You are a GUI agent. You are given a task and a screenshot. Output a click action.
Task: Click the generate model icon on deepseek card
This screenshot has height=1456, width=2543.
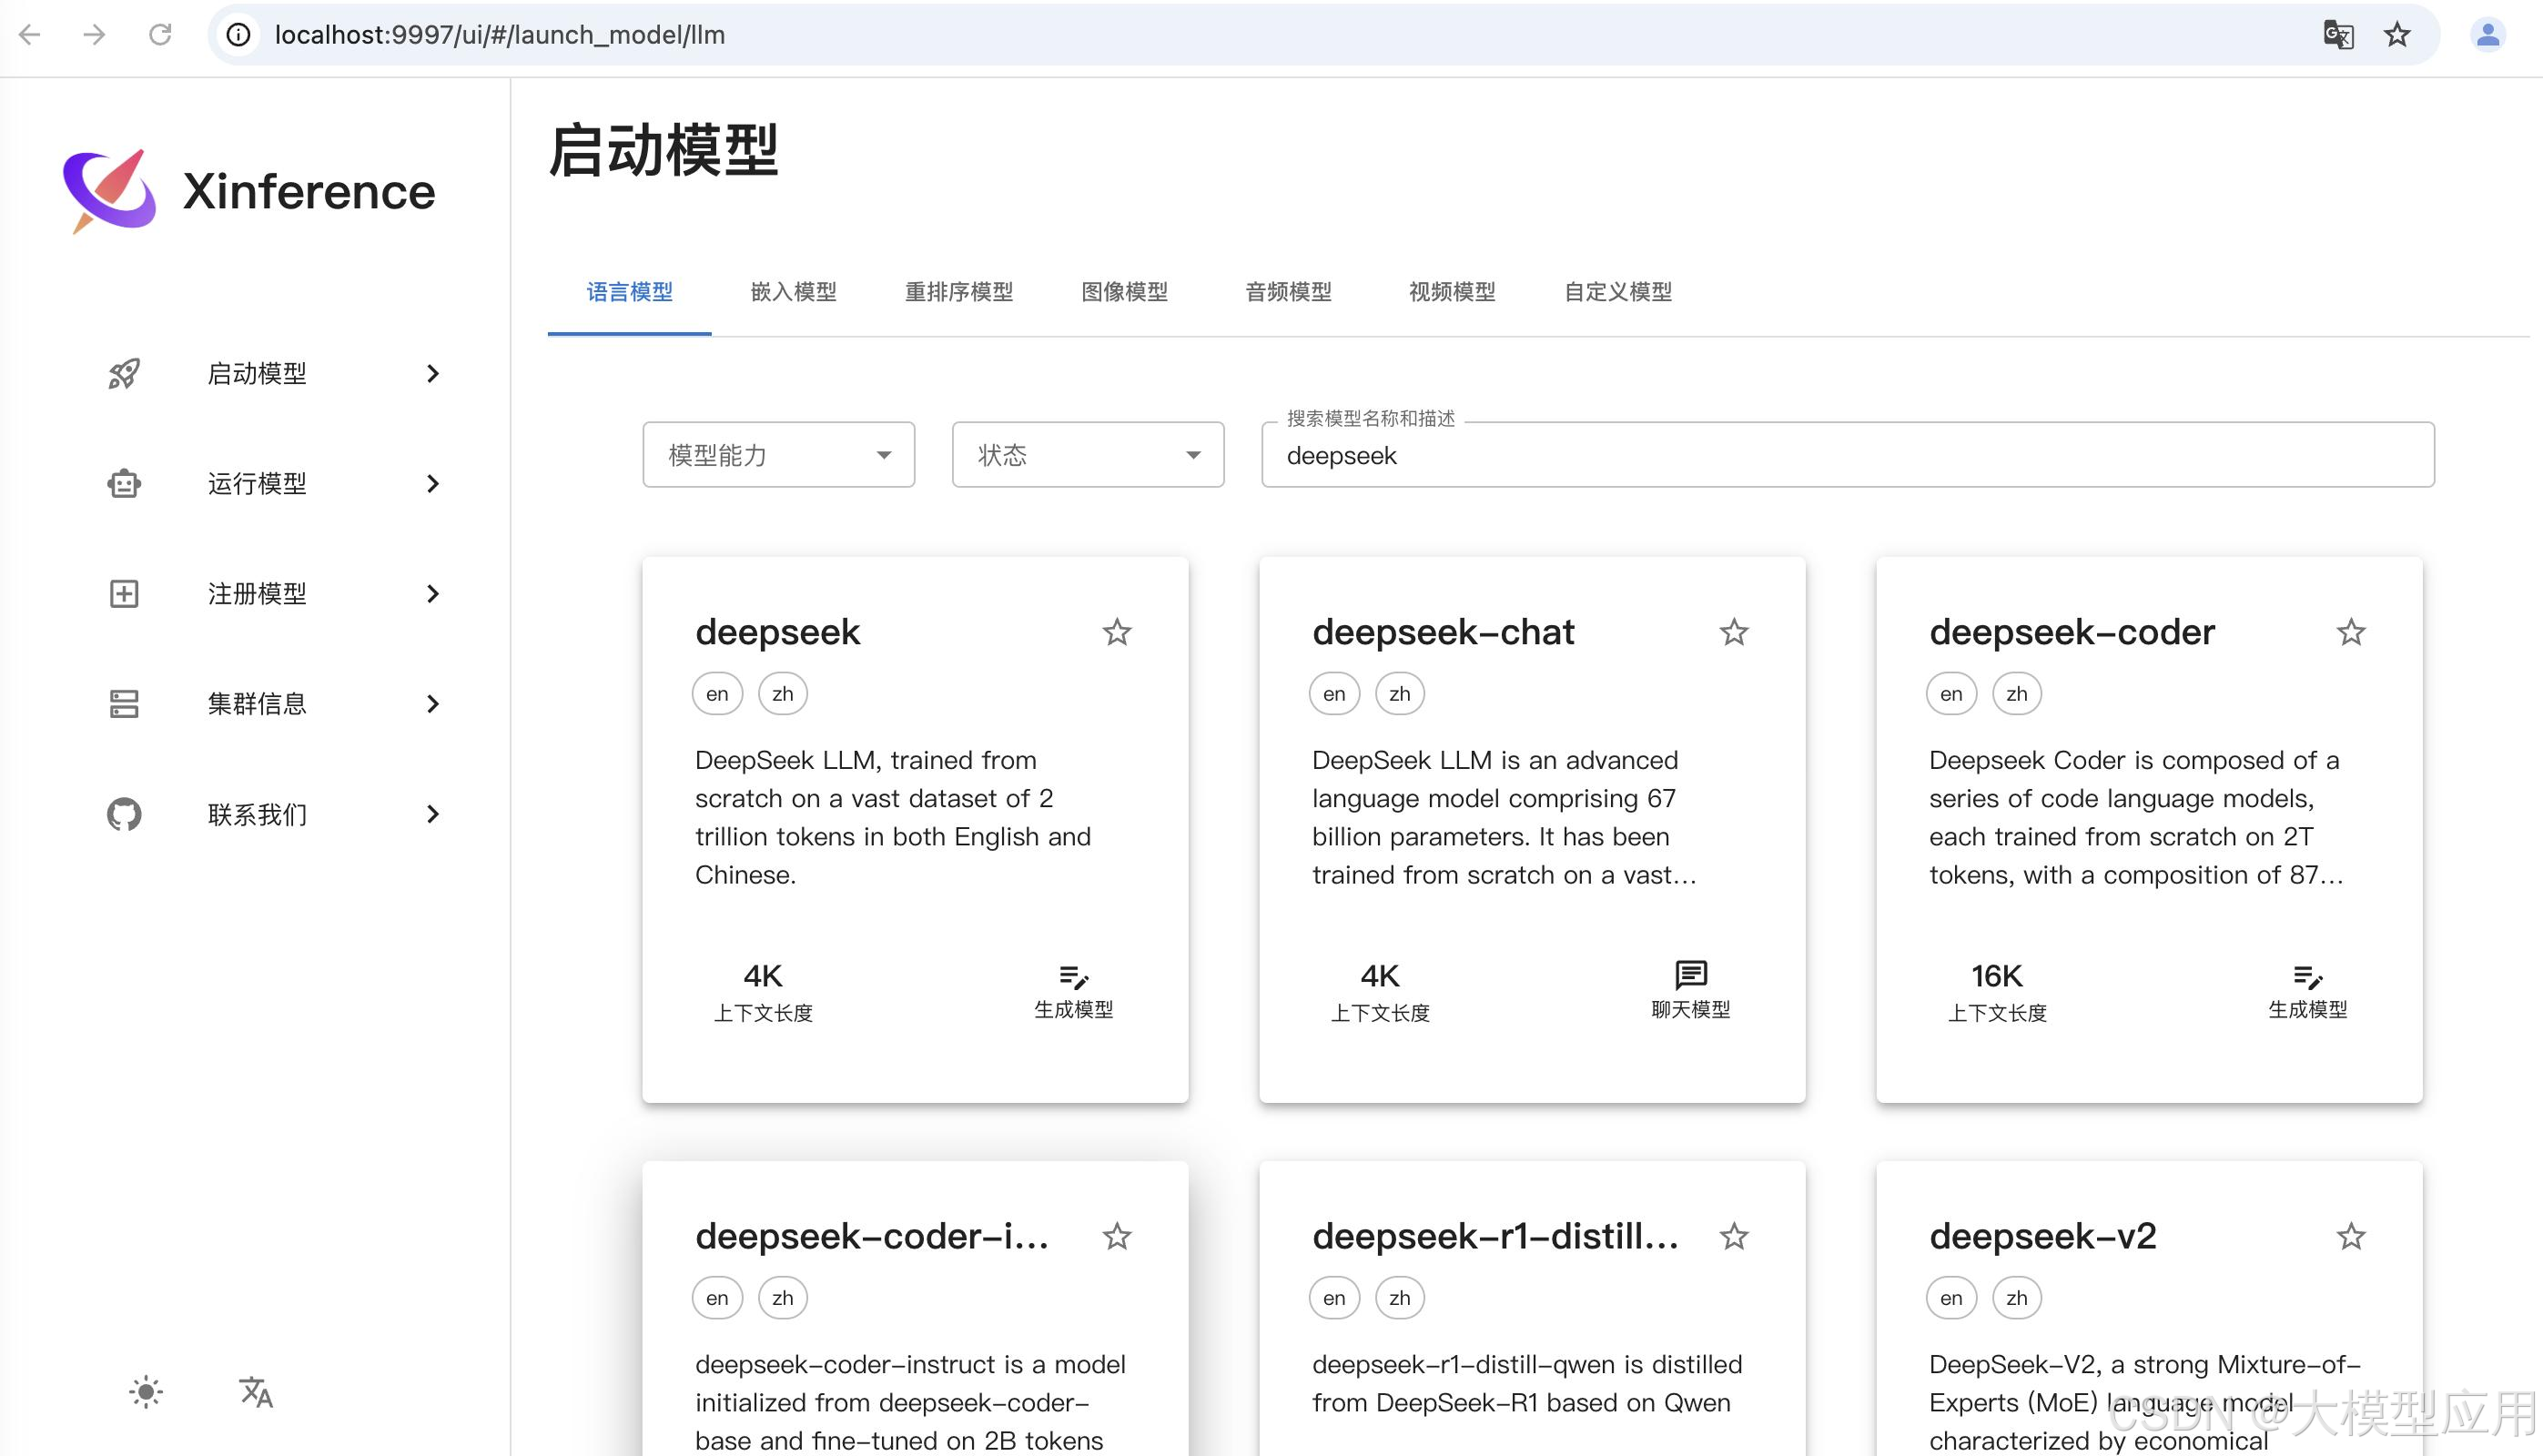click(1073, 977)
